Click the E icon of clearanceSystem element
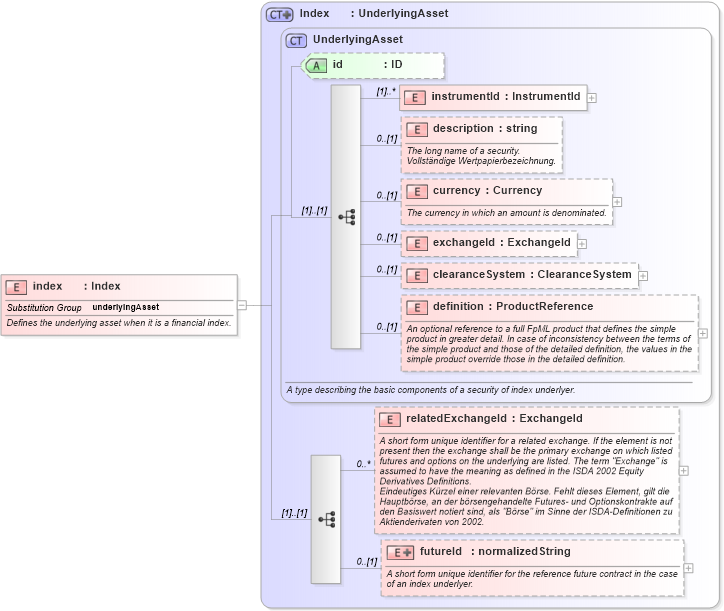 coord(417,276)
